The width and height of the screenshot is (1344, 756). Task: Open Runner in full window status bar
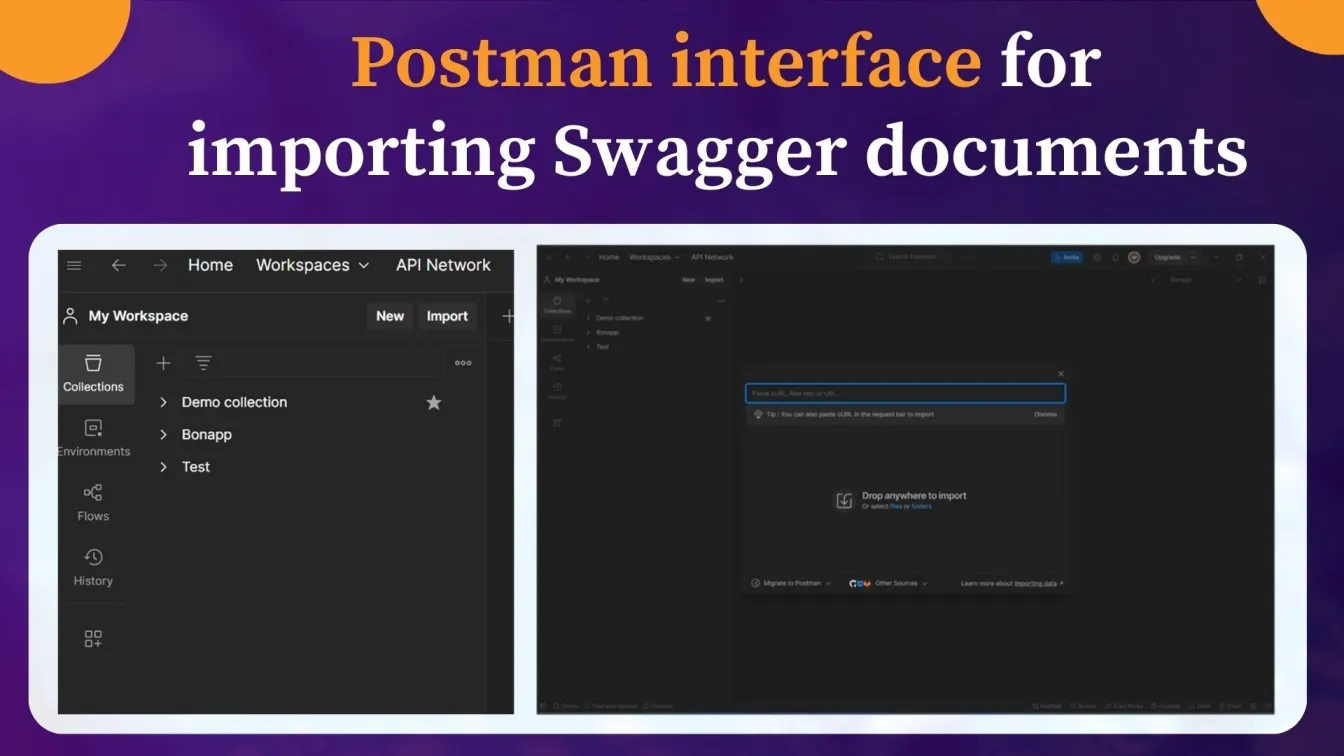pos(1083,706)
